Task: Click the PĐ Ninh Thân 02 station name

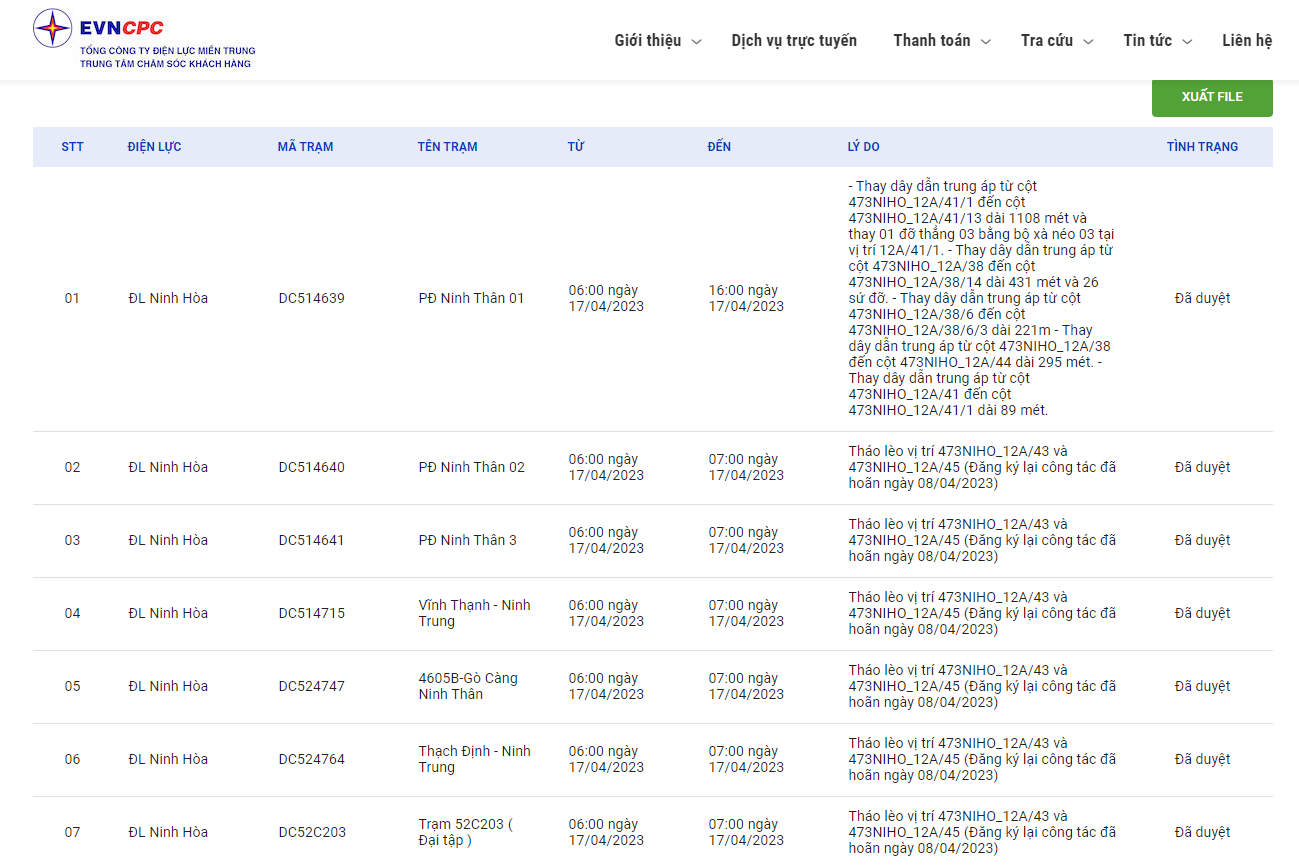Action: 471,467
